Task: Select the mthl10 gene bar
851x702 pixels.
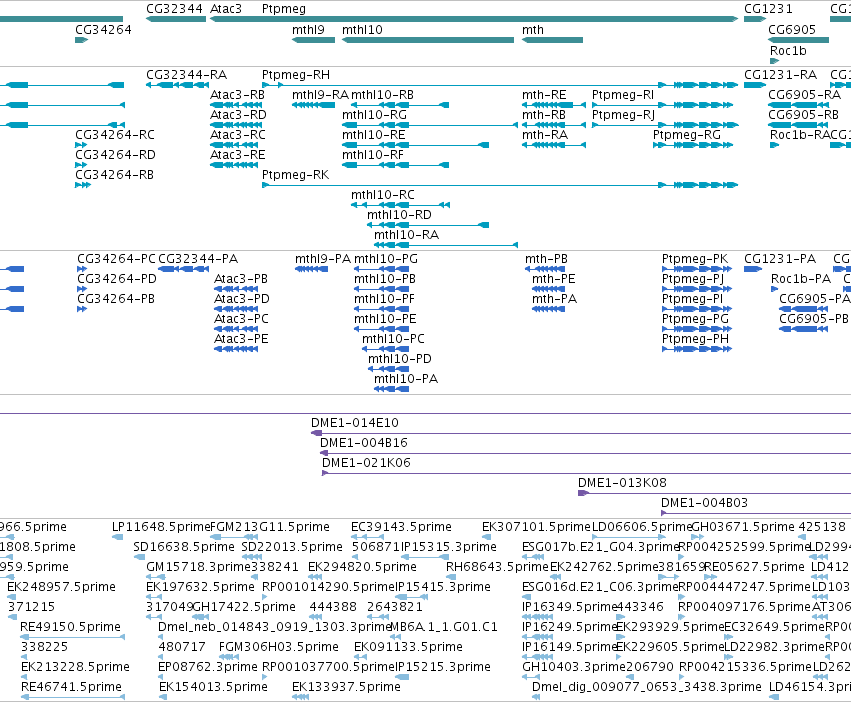Action: click(428, 40)
